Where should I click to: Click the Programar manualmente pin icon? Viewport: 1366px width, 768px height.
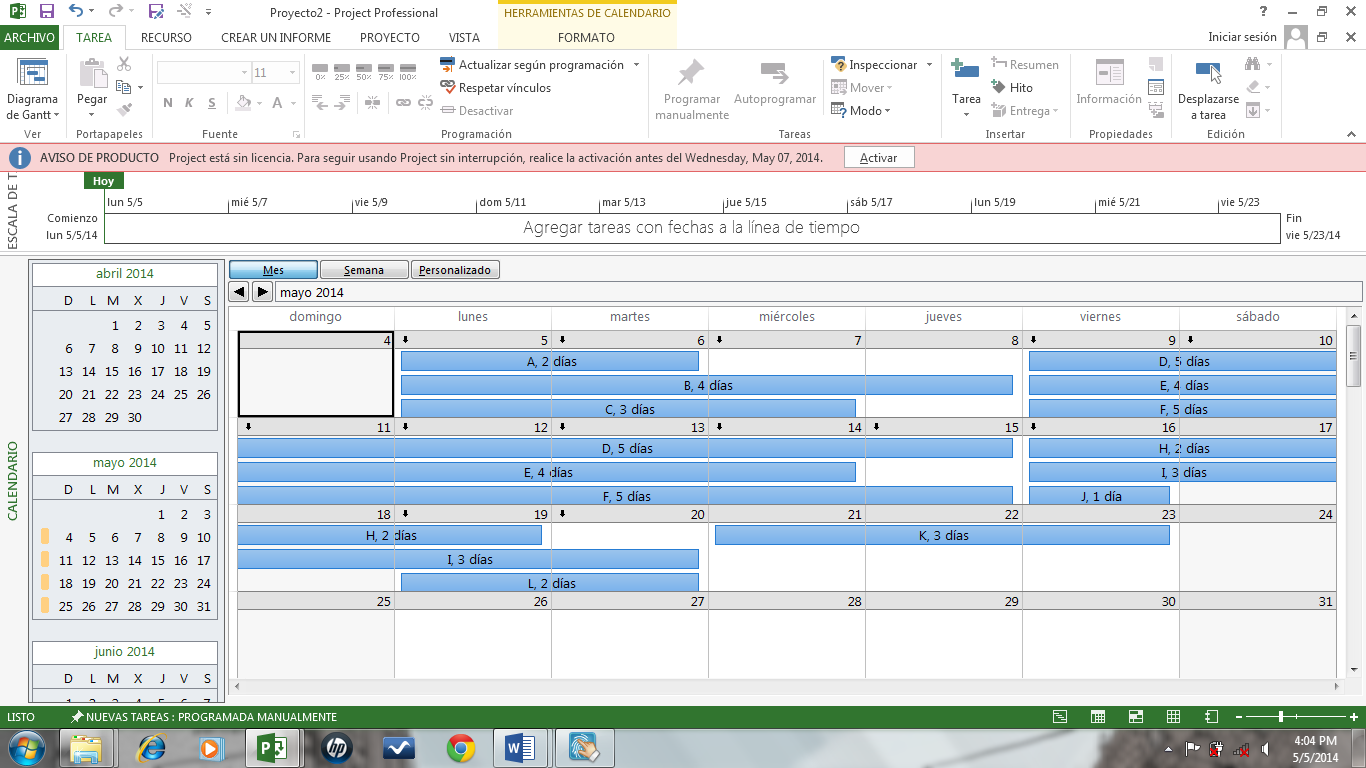pyautogui.click(x=691, y=74)
